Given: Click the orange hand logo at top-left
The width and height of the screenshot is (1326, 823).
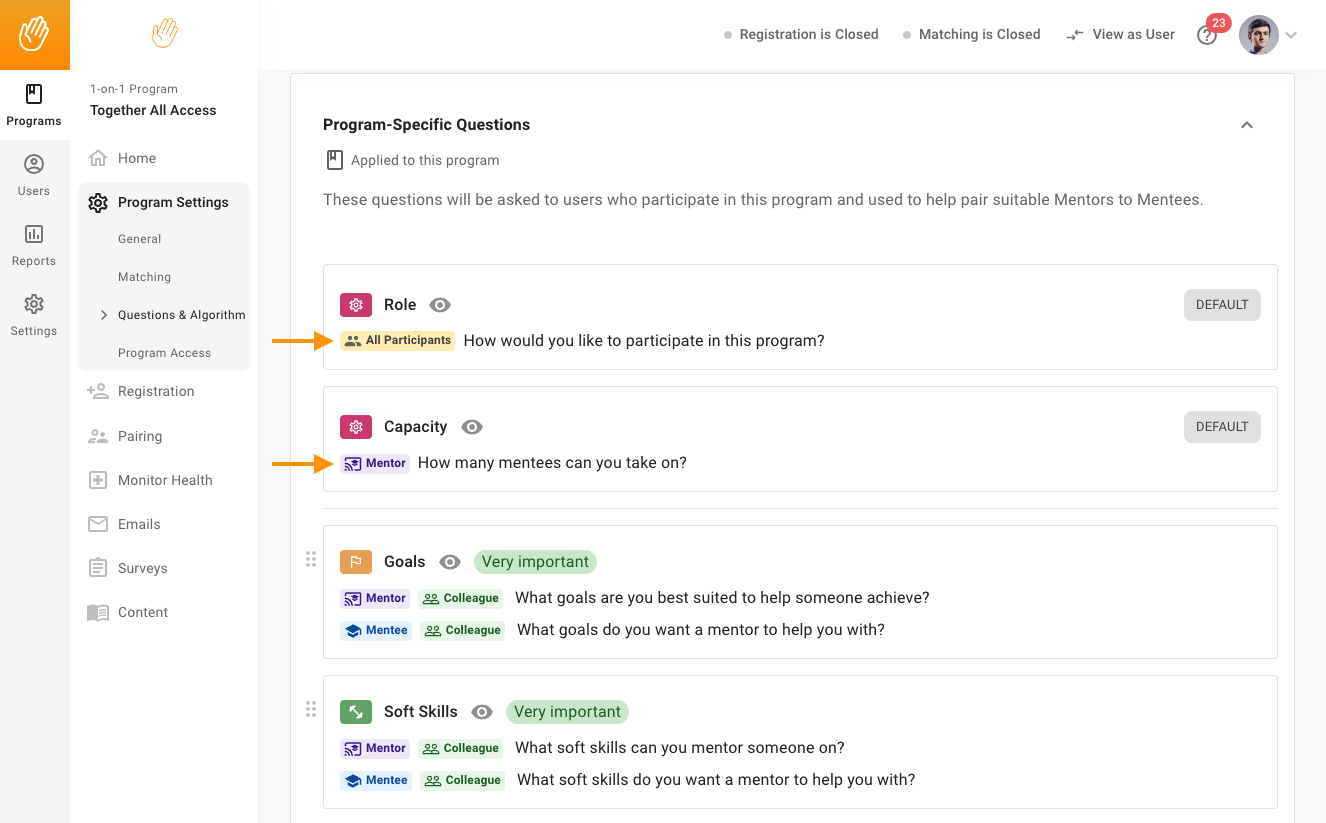Looking at the screenshot, I should [35, 35].
